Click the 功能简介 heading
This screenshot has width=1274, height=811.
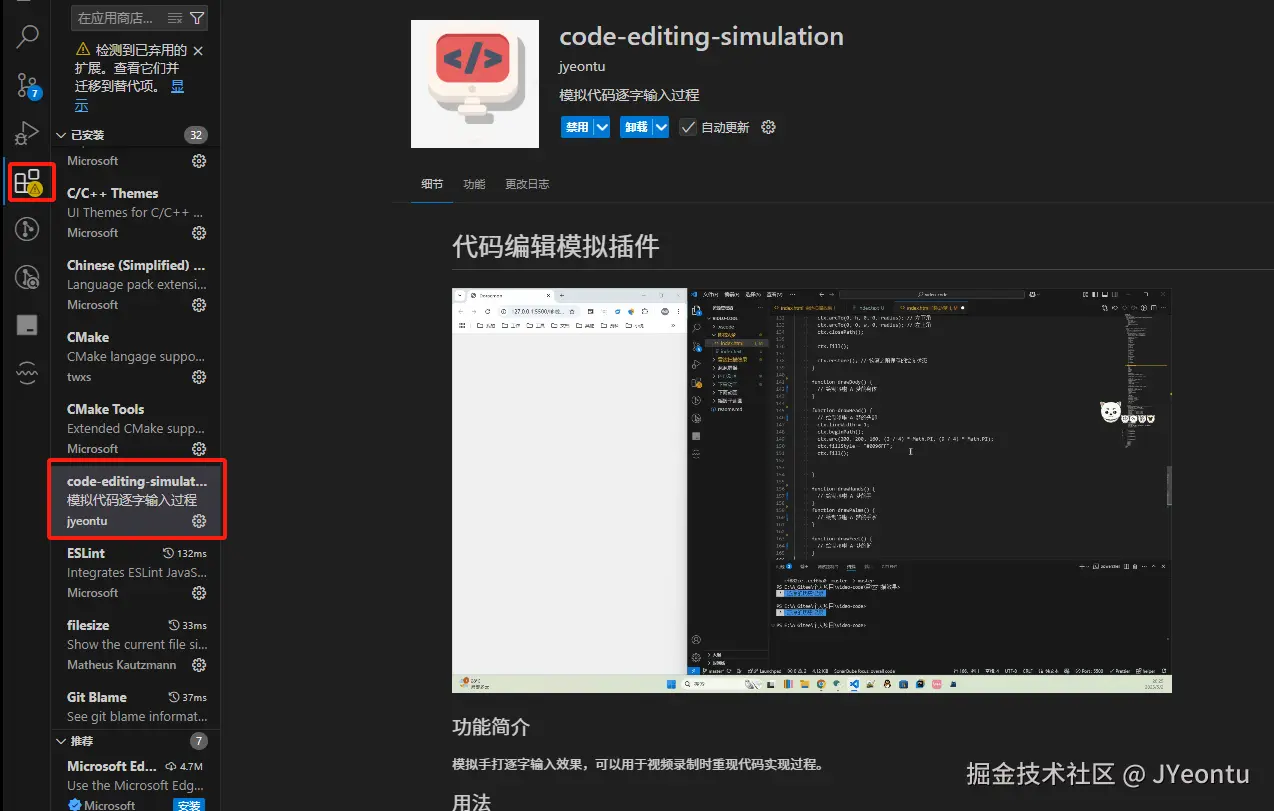pyautogui.click(x=491, y=727)
